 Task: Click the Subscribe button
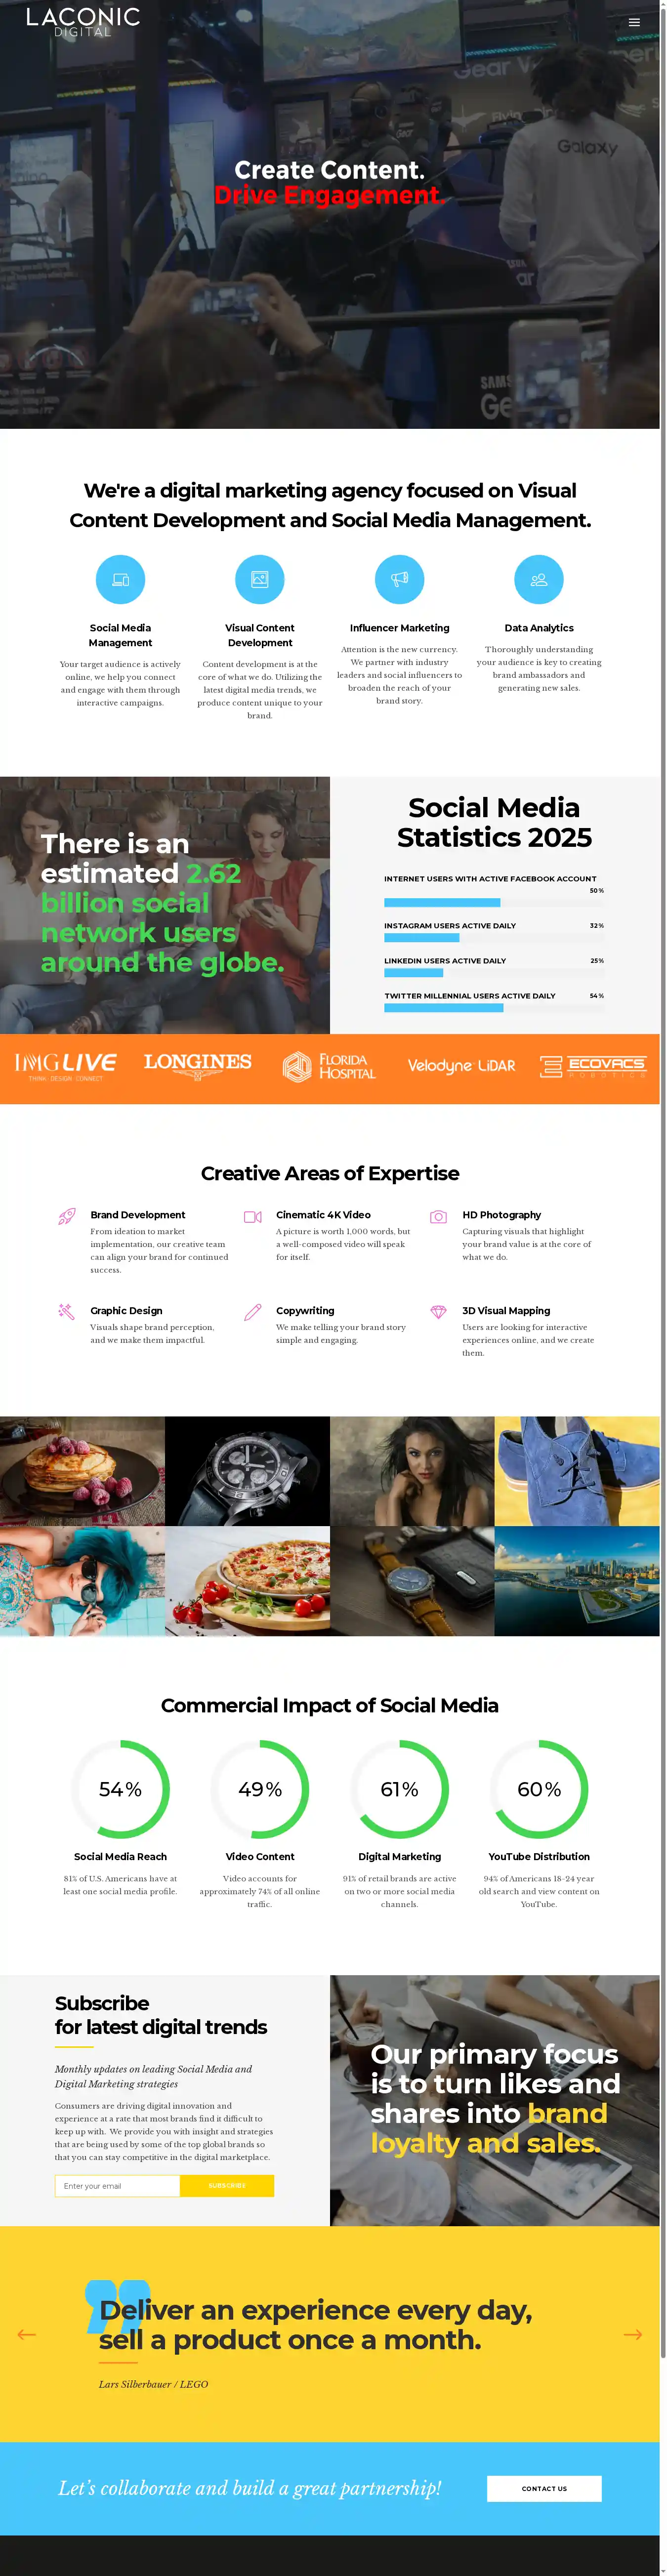[x=227, y=2185]
